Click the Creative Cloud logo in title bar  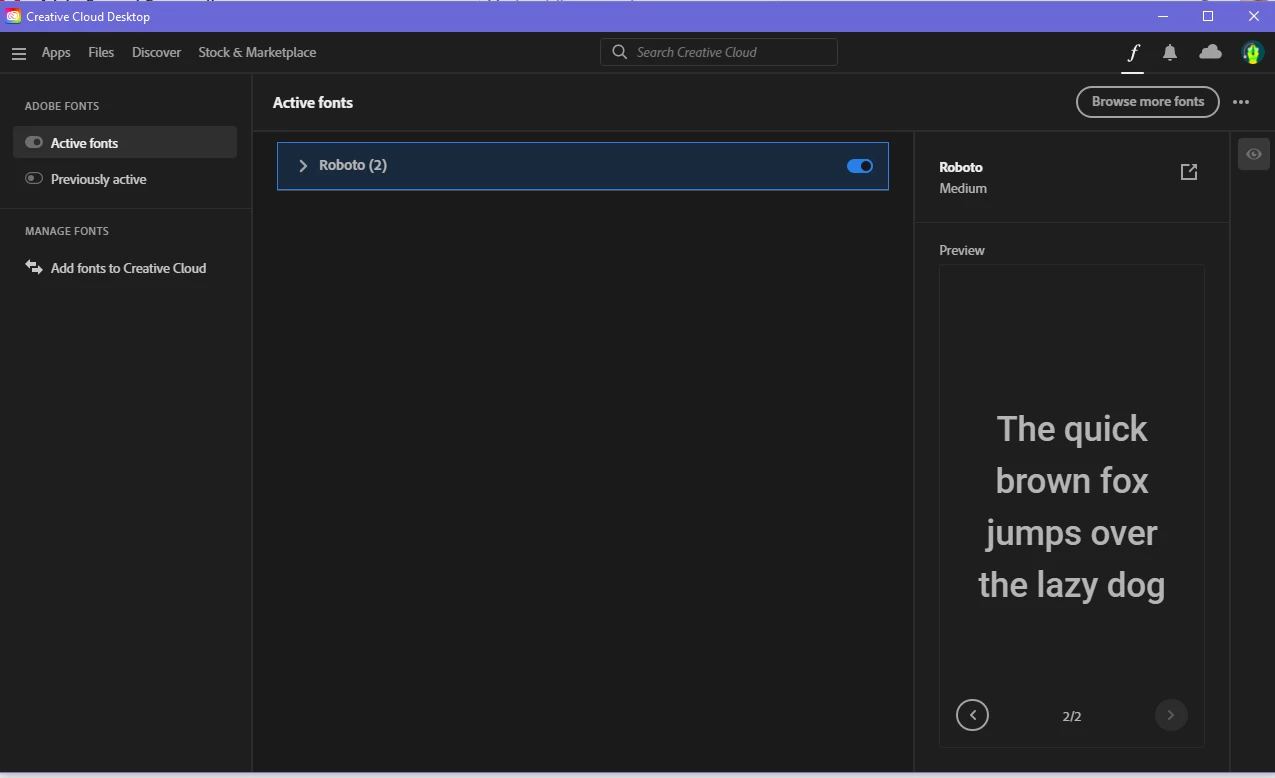pos(13,16)
